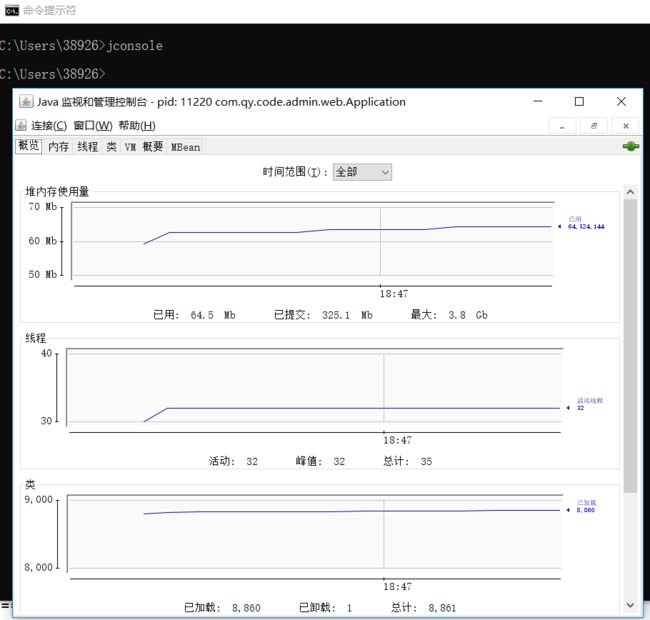The image size is (650, 620).
Task: Click the Java icon in JConsole title bar
Action: 26,102
